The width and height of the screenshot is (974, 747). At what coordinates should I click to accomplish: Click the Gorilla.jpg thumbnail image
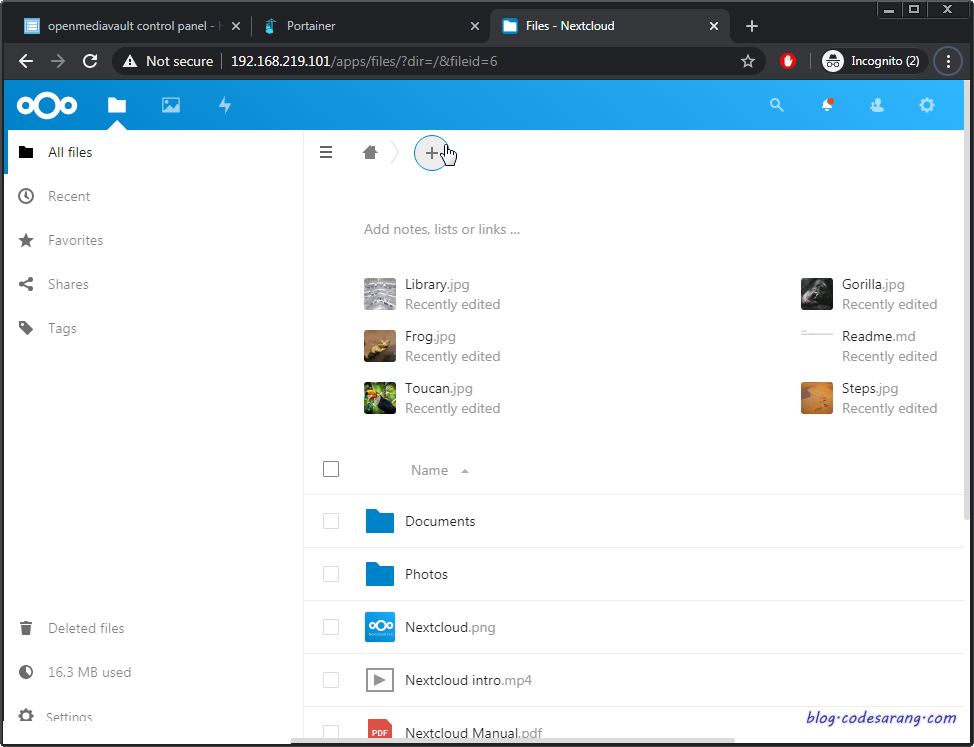coord(817,294)
